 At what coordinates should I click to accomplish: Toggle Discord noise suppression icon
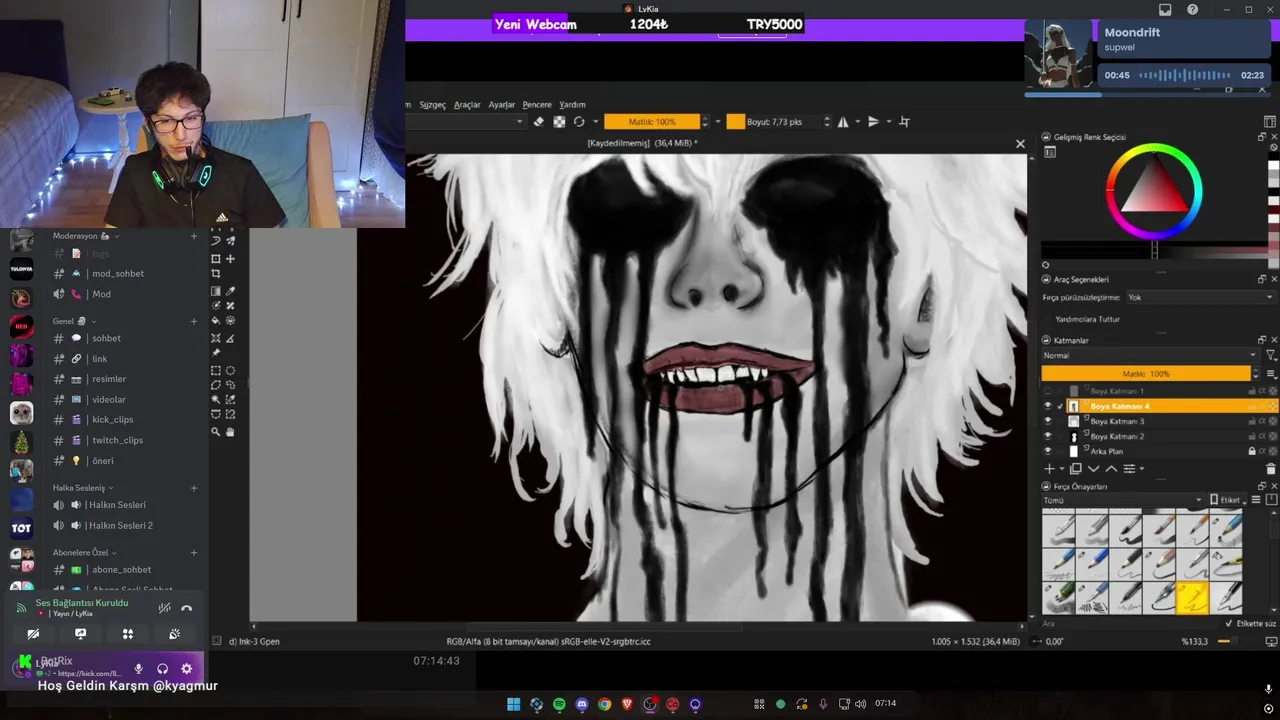(164, 608)
